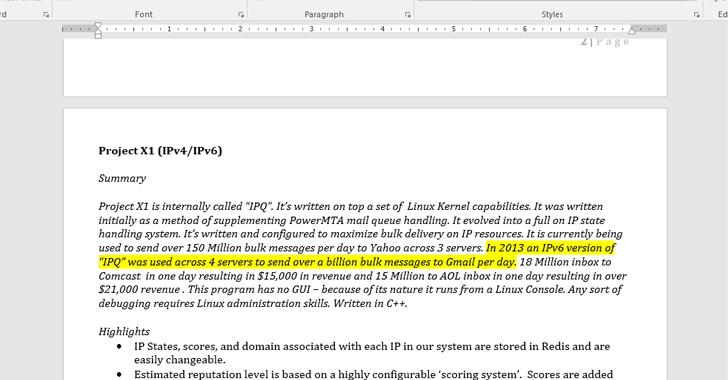Screen dimensions: 728x380
Task: Select the First Line Indent ruler marker
Action: coord(98,25)
